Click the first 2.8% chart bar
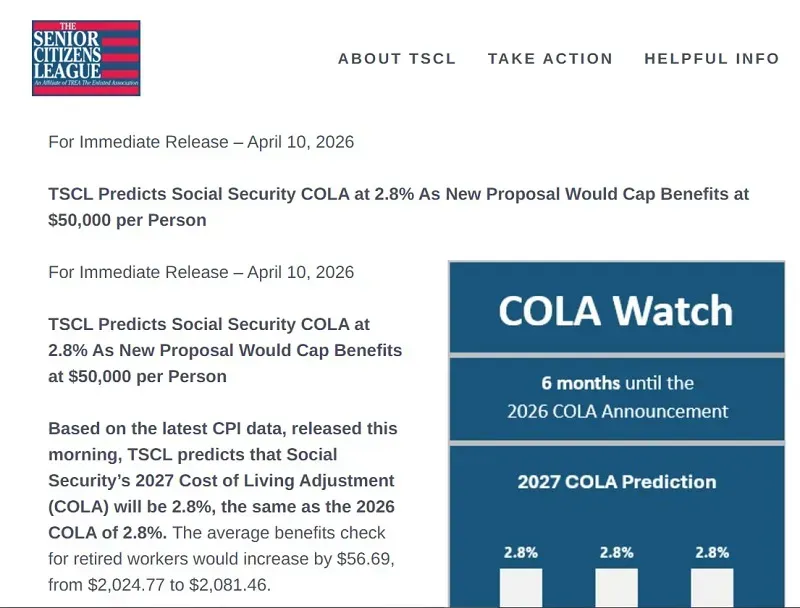Screen dimensions: 800x608 pos(521,585)
